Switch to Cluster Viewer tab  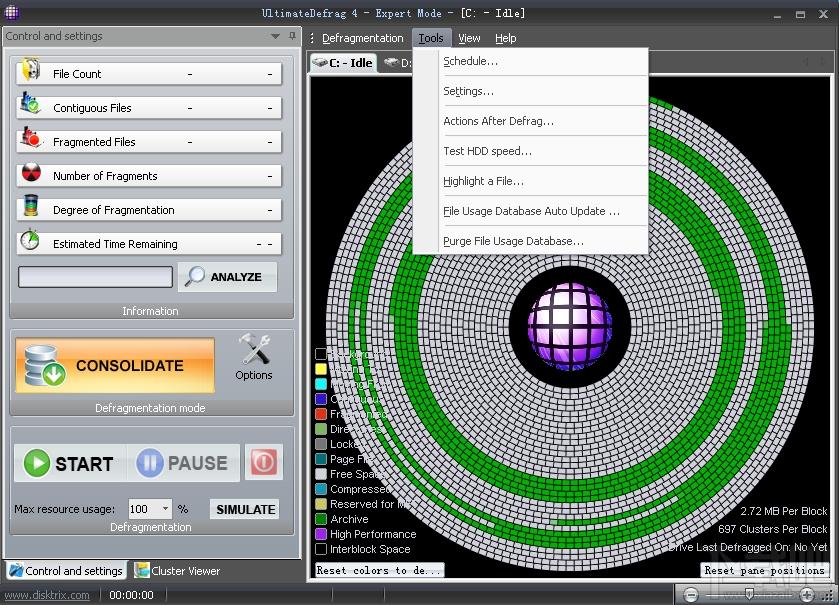click(178, 571)
